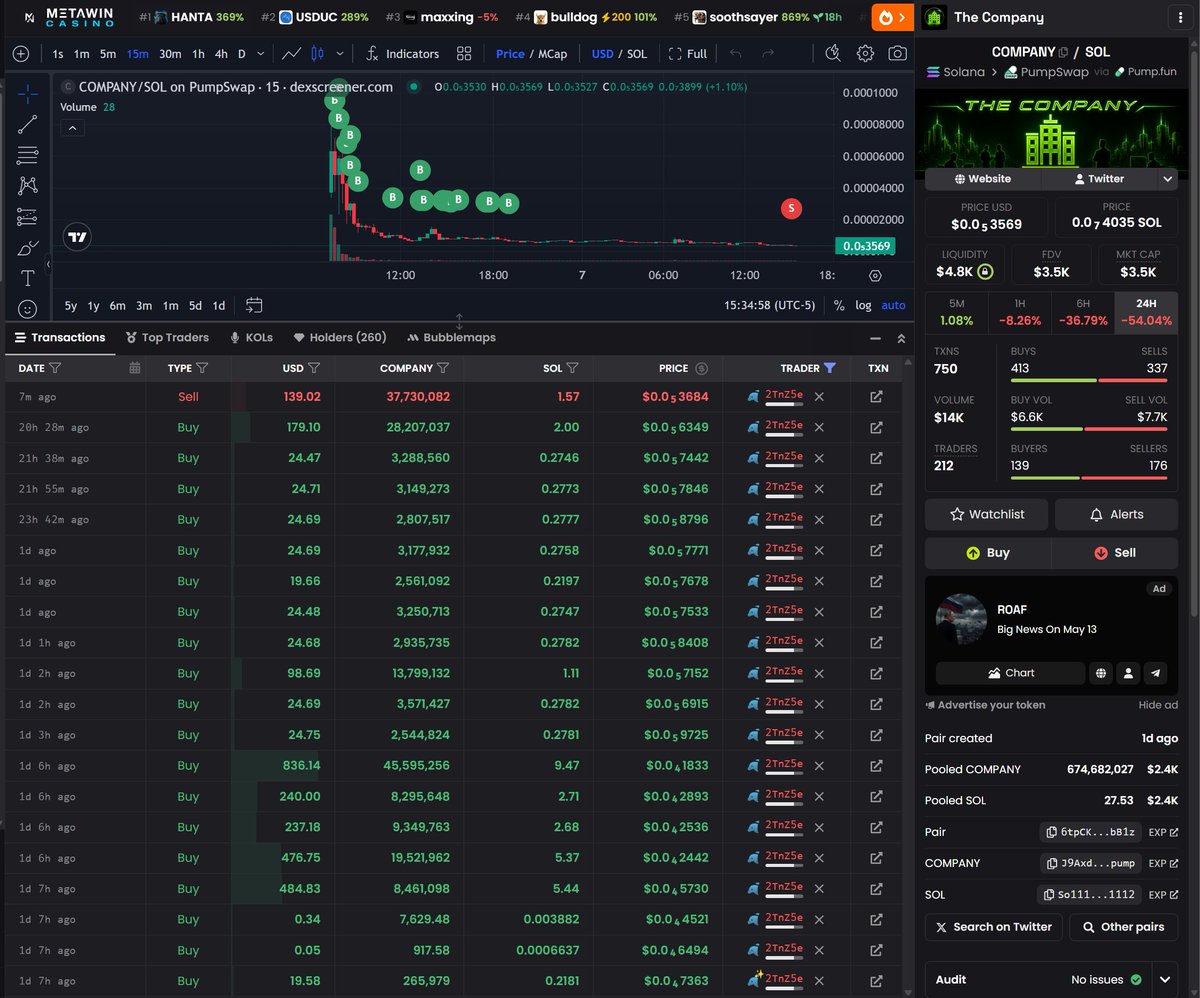Select the pattern drawing tool

pyautogui.click(x=27, y=186)
